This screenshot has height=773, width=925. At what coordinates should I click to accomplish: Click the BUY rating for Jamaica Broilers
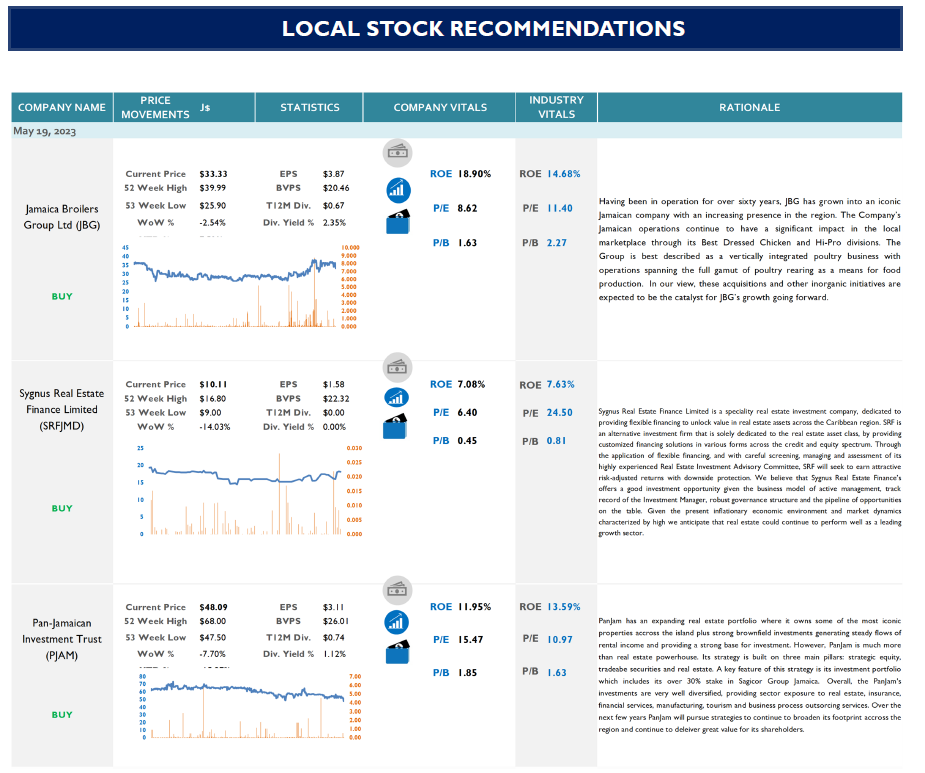coord(62,296)
